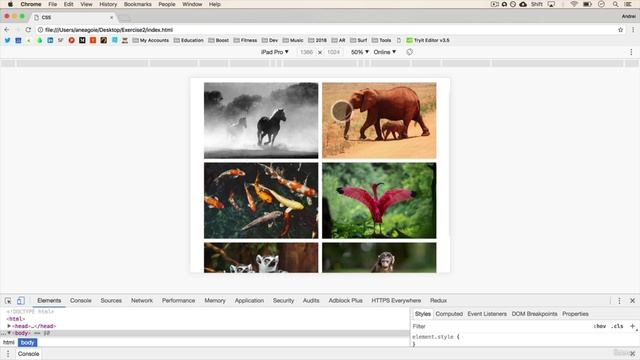Open the Redux tab
Image resolution: width=640 pixels, height=360 pixels.
(x=438, y=300)
